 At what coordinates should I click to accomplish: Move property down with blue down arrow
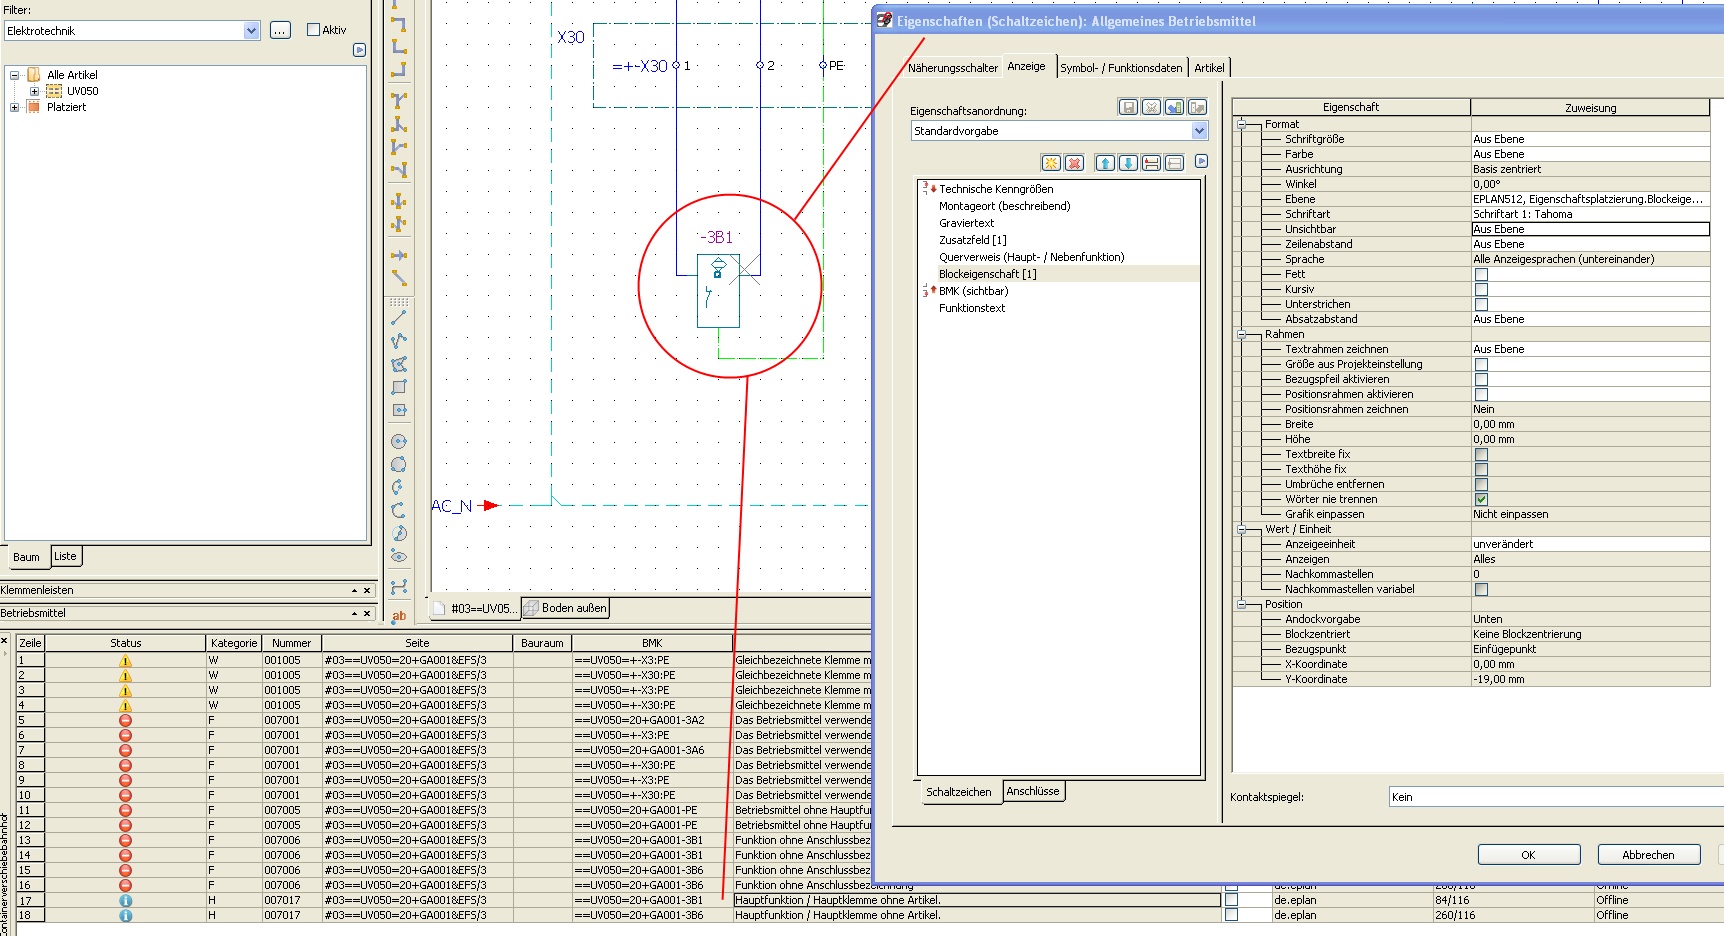[1128, 163]
